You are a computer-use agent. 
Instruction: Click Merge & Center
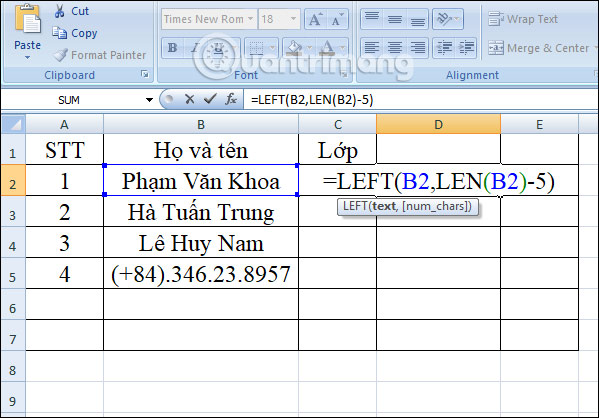tap(539, 48)
